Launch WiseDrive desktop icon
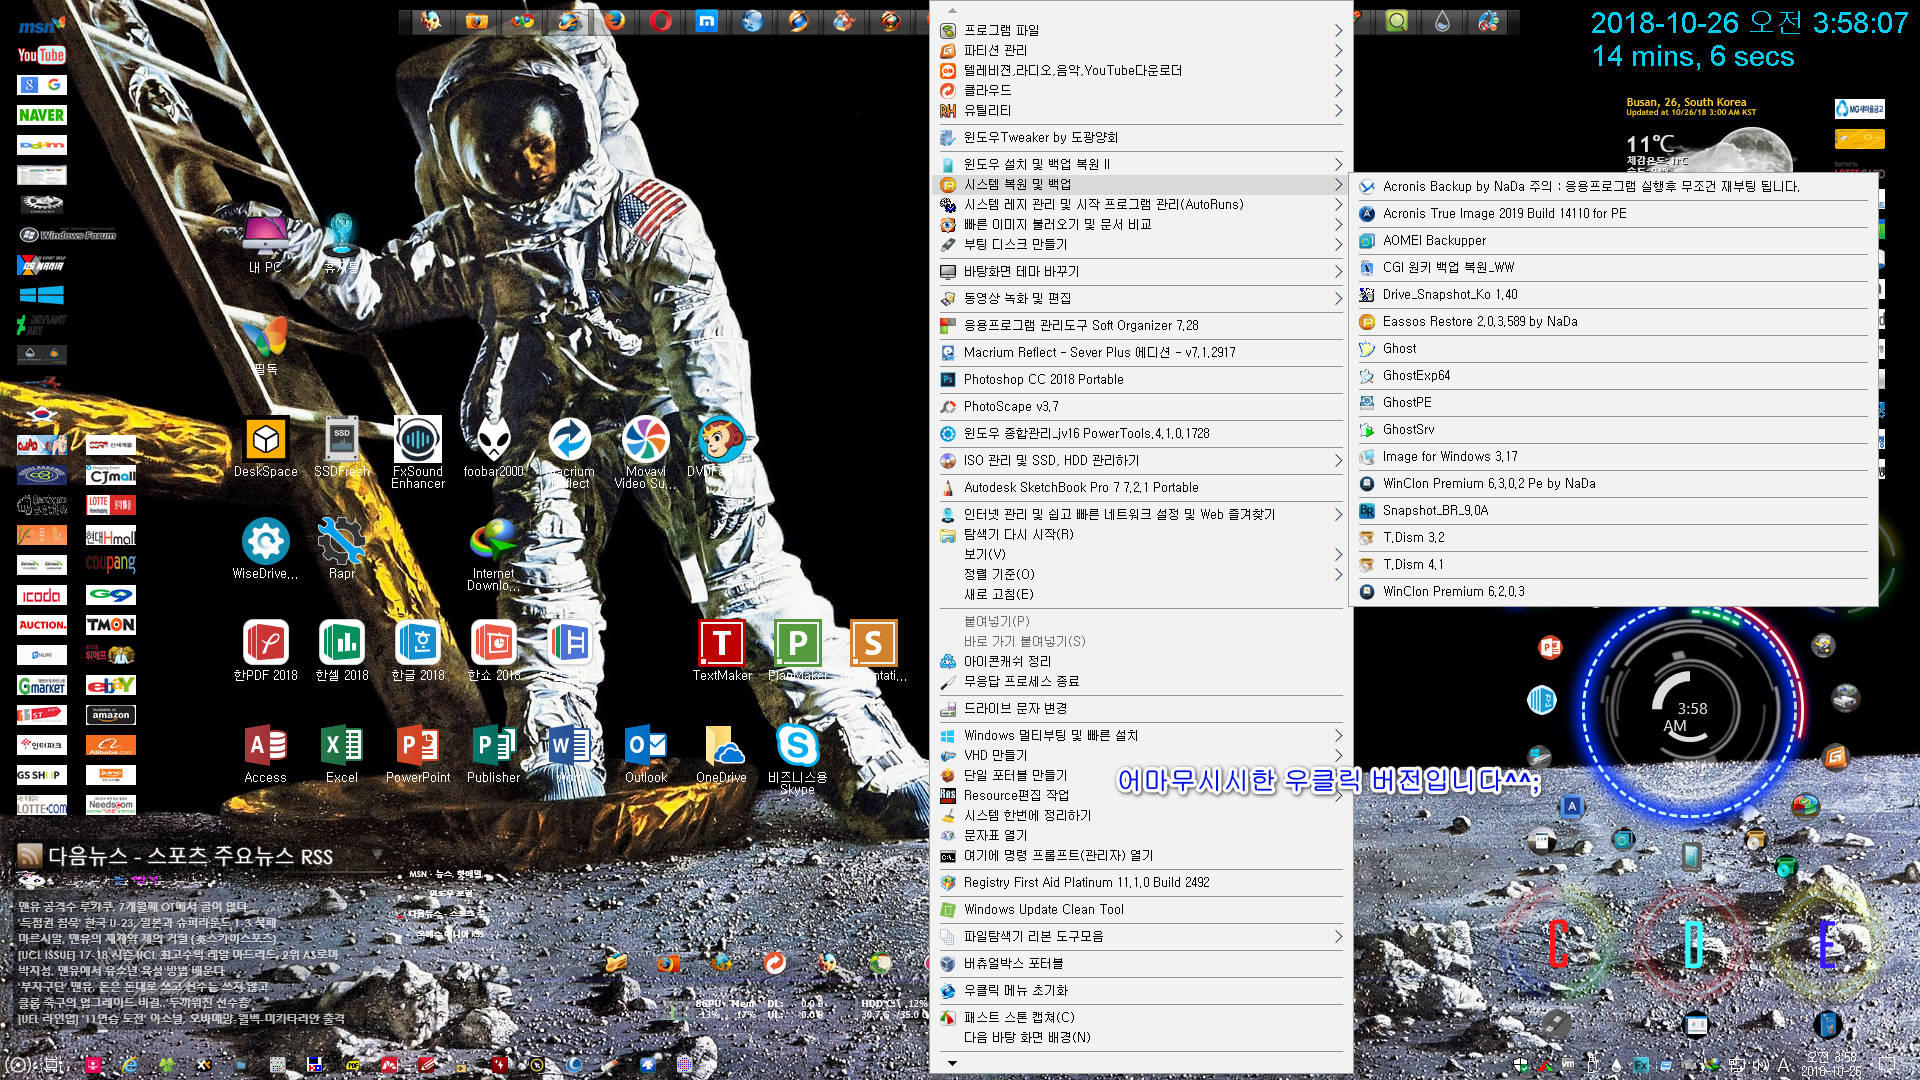 coord(266,549)
